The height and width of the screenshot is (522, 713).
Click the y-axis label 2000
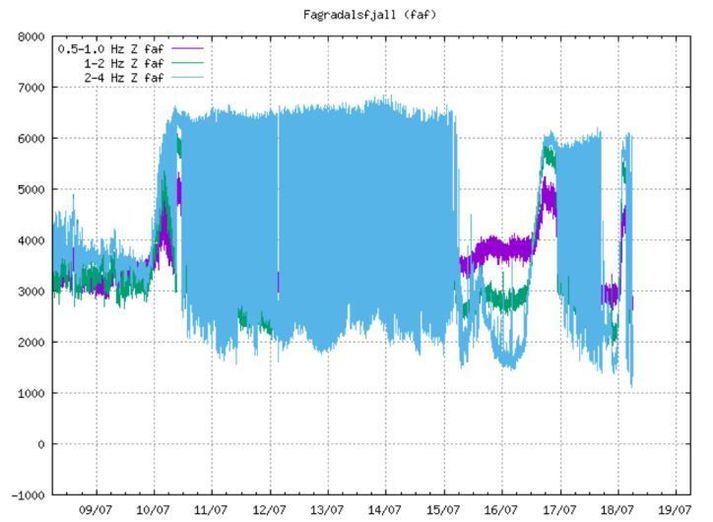[31, 342]
